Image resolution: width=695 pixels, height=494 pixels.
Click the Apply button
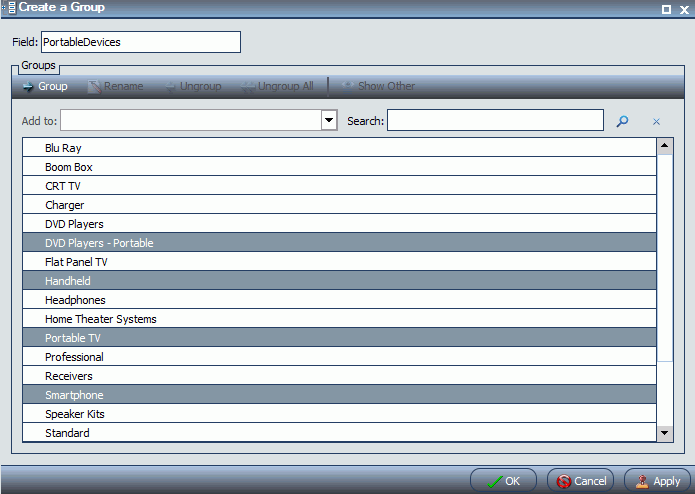point(658,481)
